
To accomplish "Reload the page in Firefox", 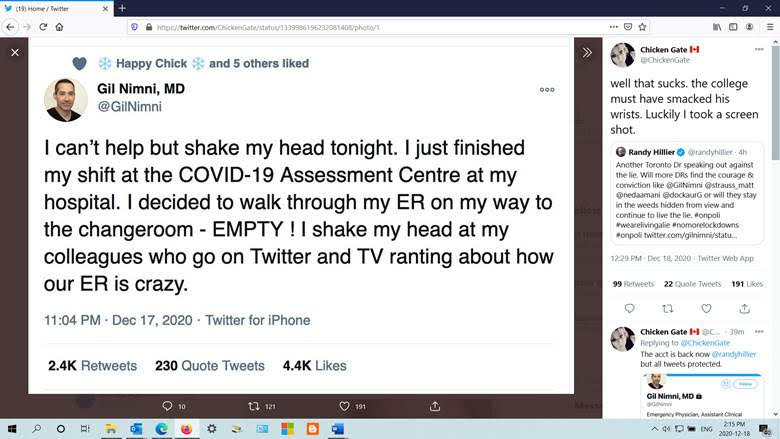I will click(x=44, y=27).
